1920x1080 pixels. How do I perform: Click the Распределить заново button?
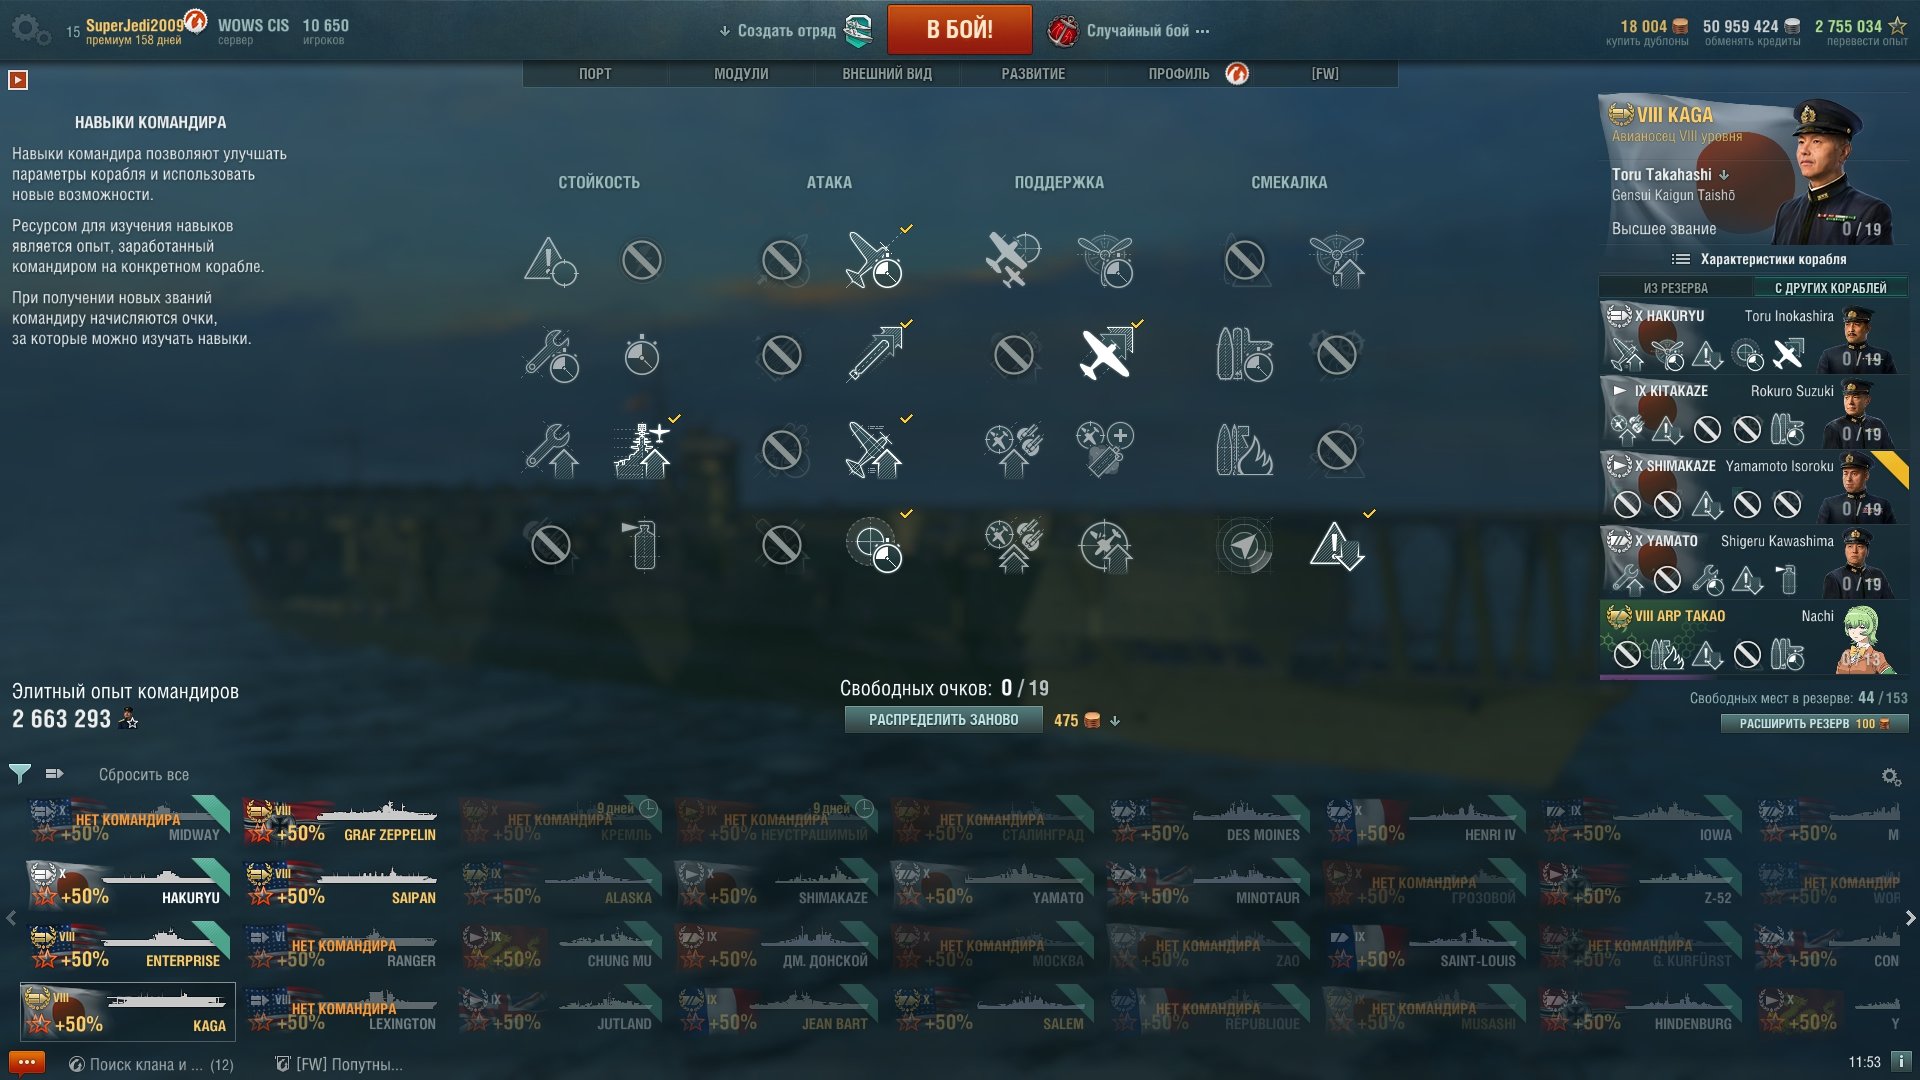pos(943,720)
